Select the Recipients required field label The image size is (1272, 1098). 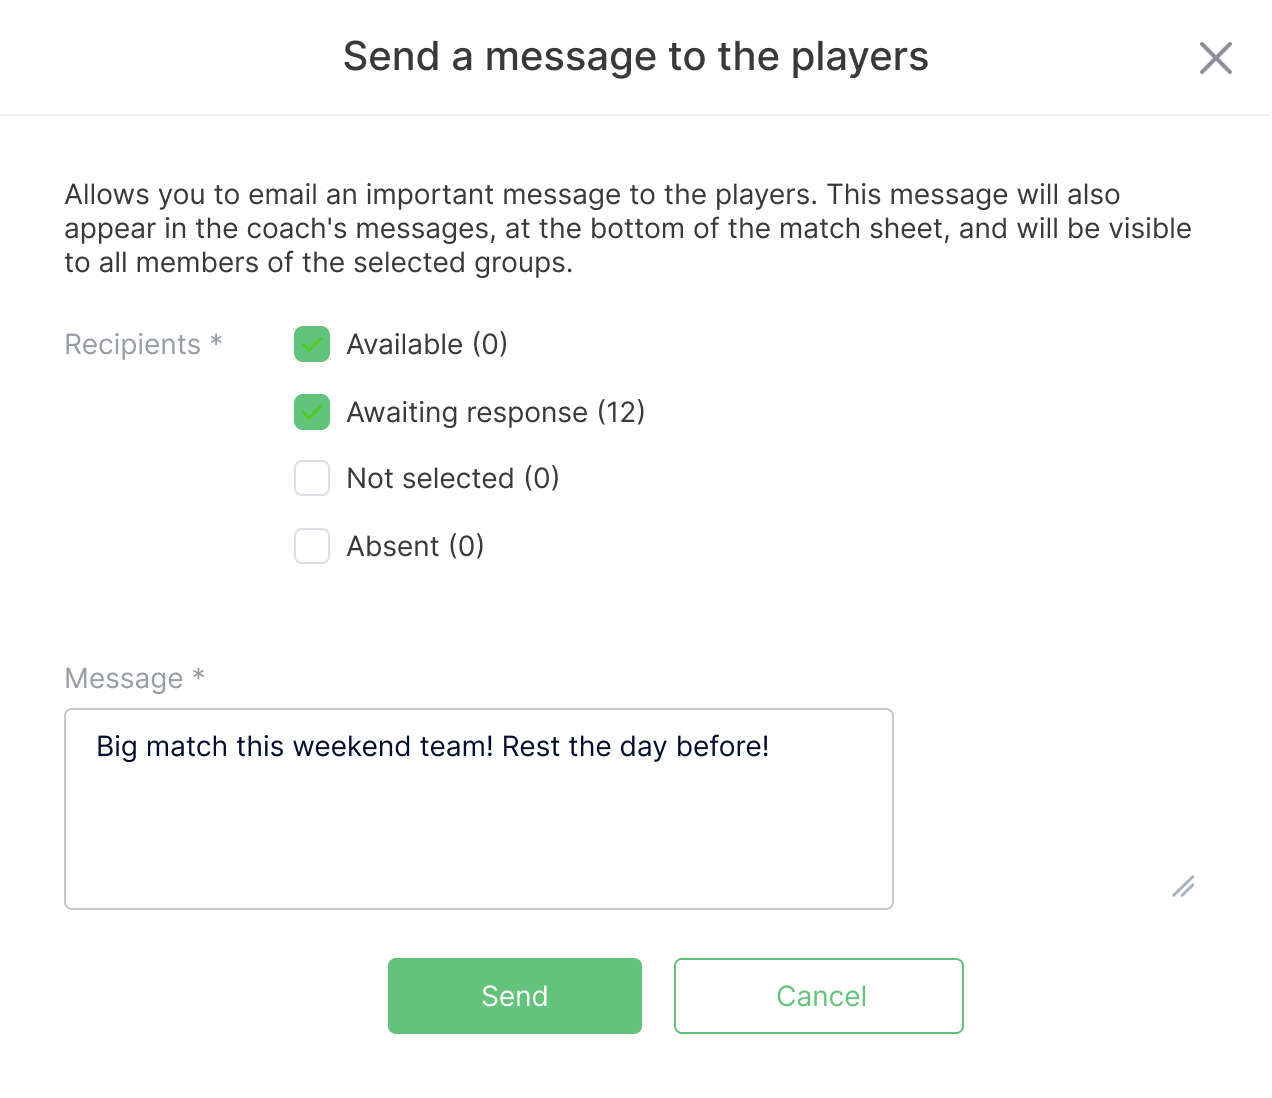pos(143,344)
